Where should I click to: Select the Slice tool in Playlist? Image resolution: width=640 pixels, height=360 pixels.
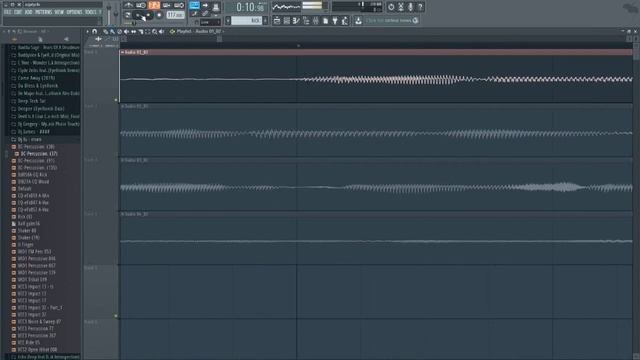click(x=141, y=31)
